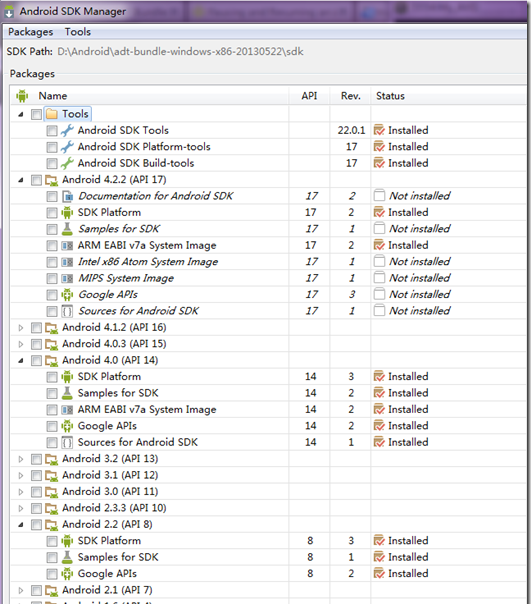Check the API 17 Google APIs checkbox
Viewport: 531px width, 604px height.
52,295
